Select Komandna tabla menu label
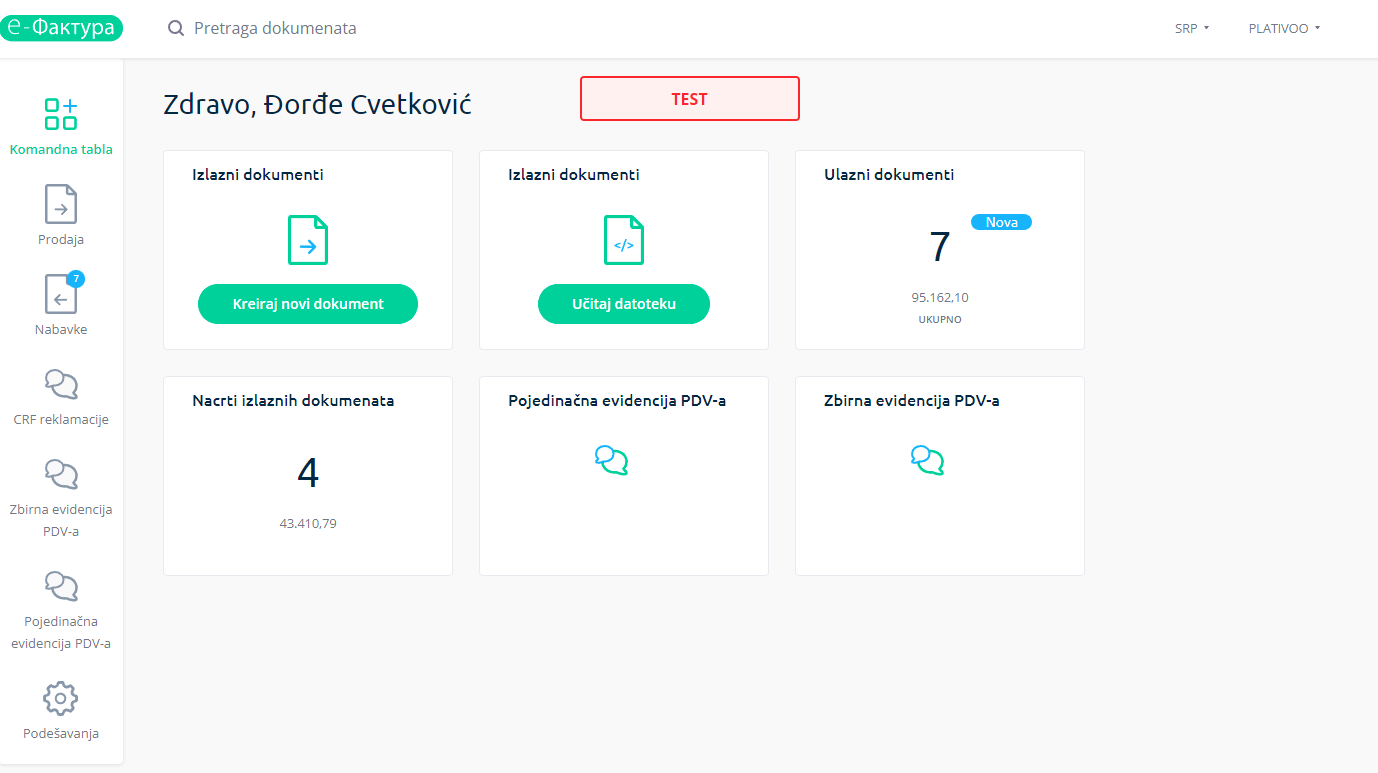Viewport: 1378px width, 773px height. pyautogui.click(x=61, y=150)
